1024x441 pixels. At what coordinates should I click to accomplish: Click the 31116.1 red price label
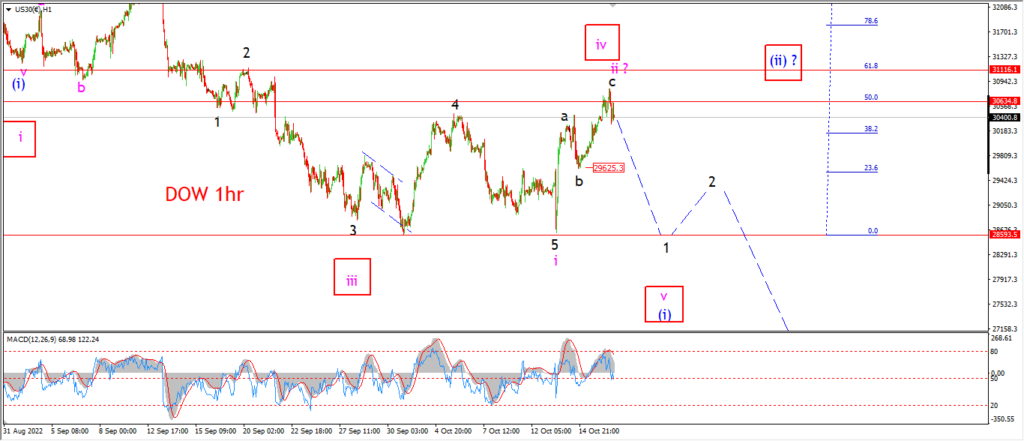tap(1004, 69)
